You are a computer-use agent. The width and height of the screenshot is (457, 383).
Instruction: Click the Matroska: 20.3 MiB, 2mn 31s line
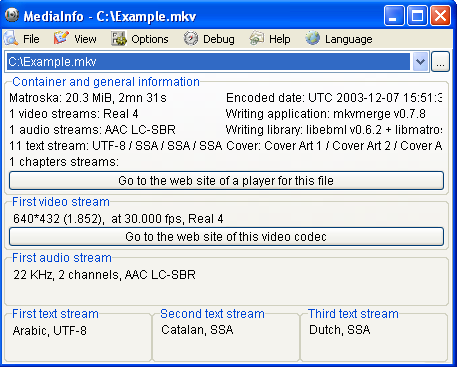(x=88, y=98)
